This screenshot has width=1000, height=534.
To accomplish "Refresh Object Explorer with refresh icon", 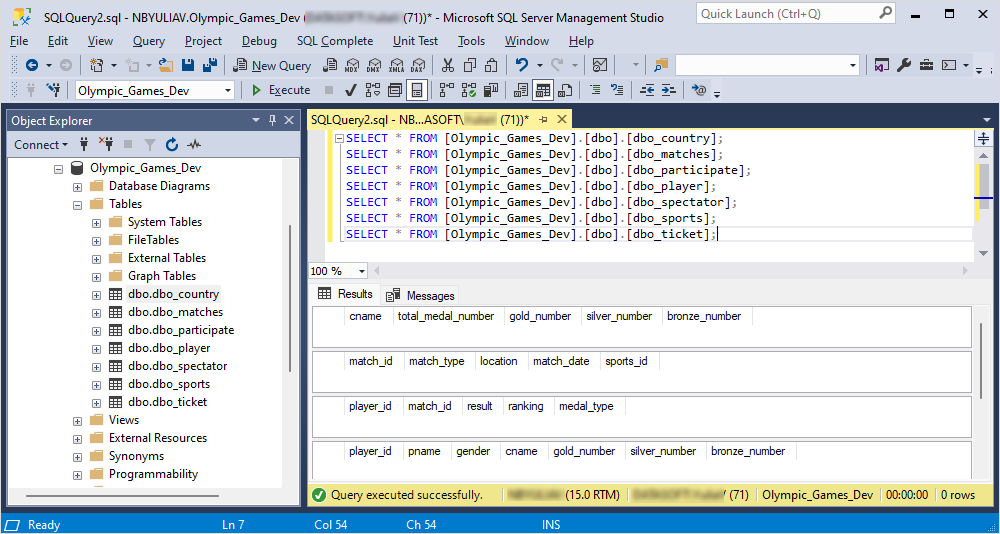I will coord(172,145).
